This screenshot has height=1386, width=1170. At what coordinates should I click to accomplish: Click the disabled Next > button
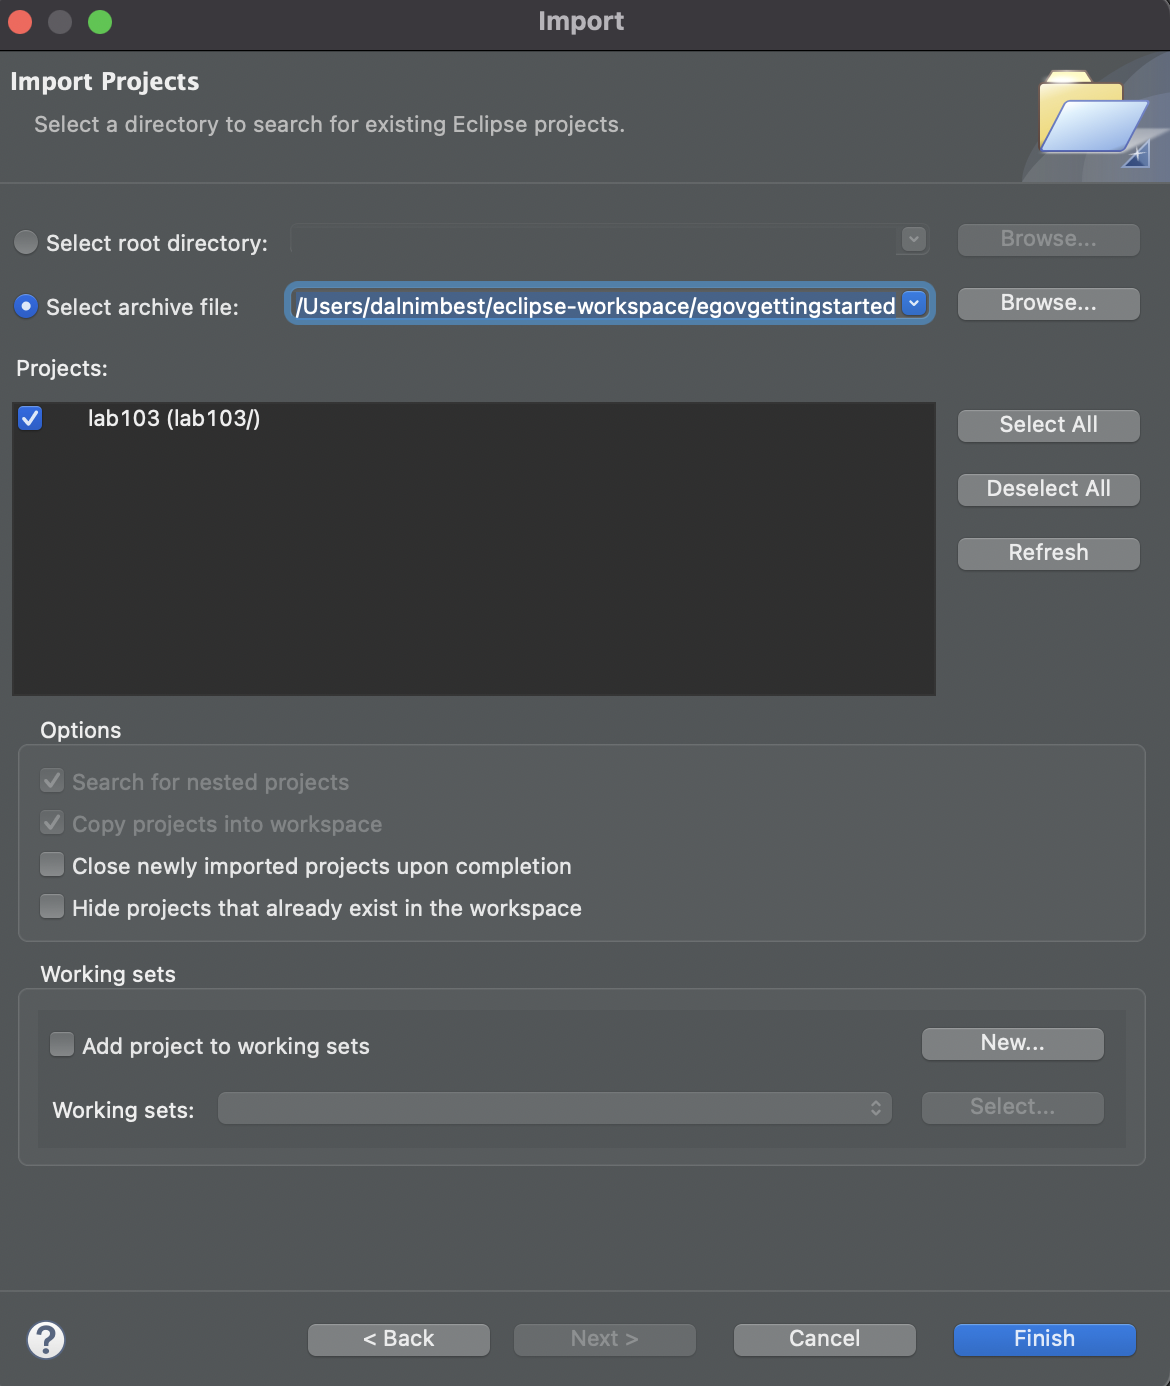(604, 1339)
